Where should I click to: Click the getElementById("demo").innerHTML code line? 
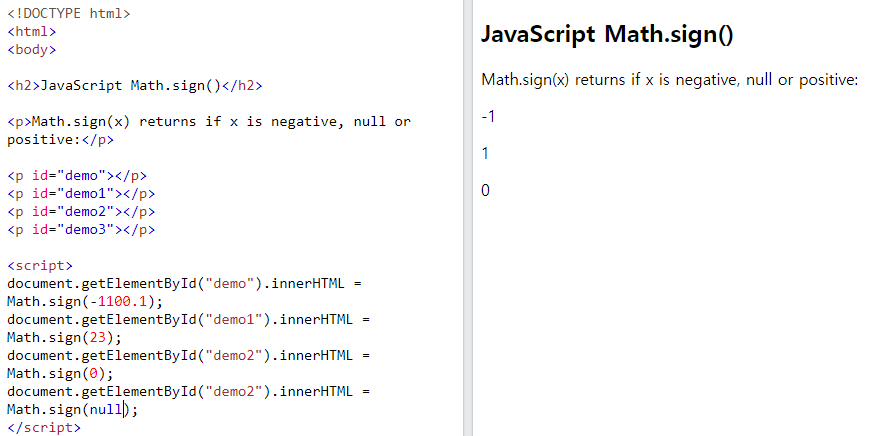coord(185,284)
